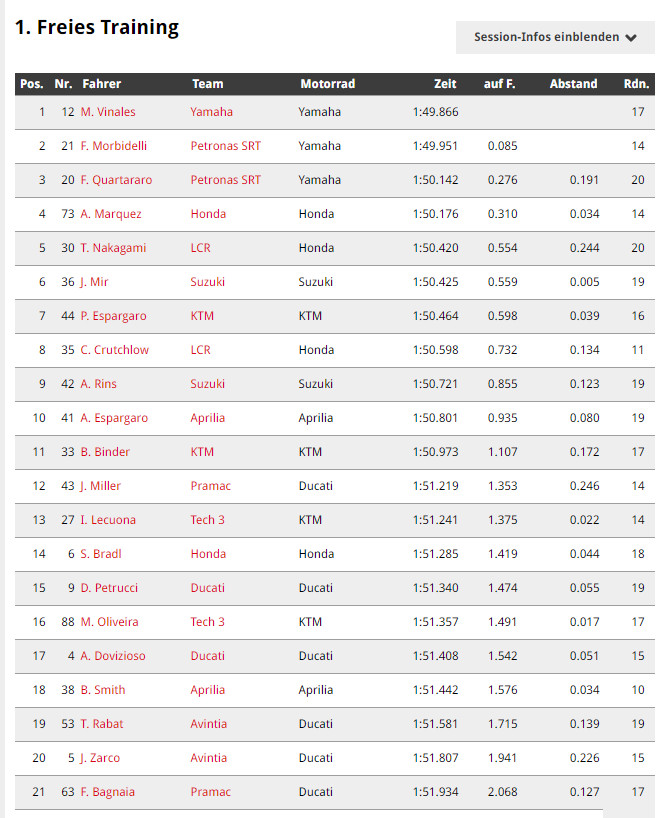The image size is (664, 818).
Task: Select F. Quartararo in the results
Action: [114, 180]
